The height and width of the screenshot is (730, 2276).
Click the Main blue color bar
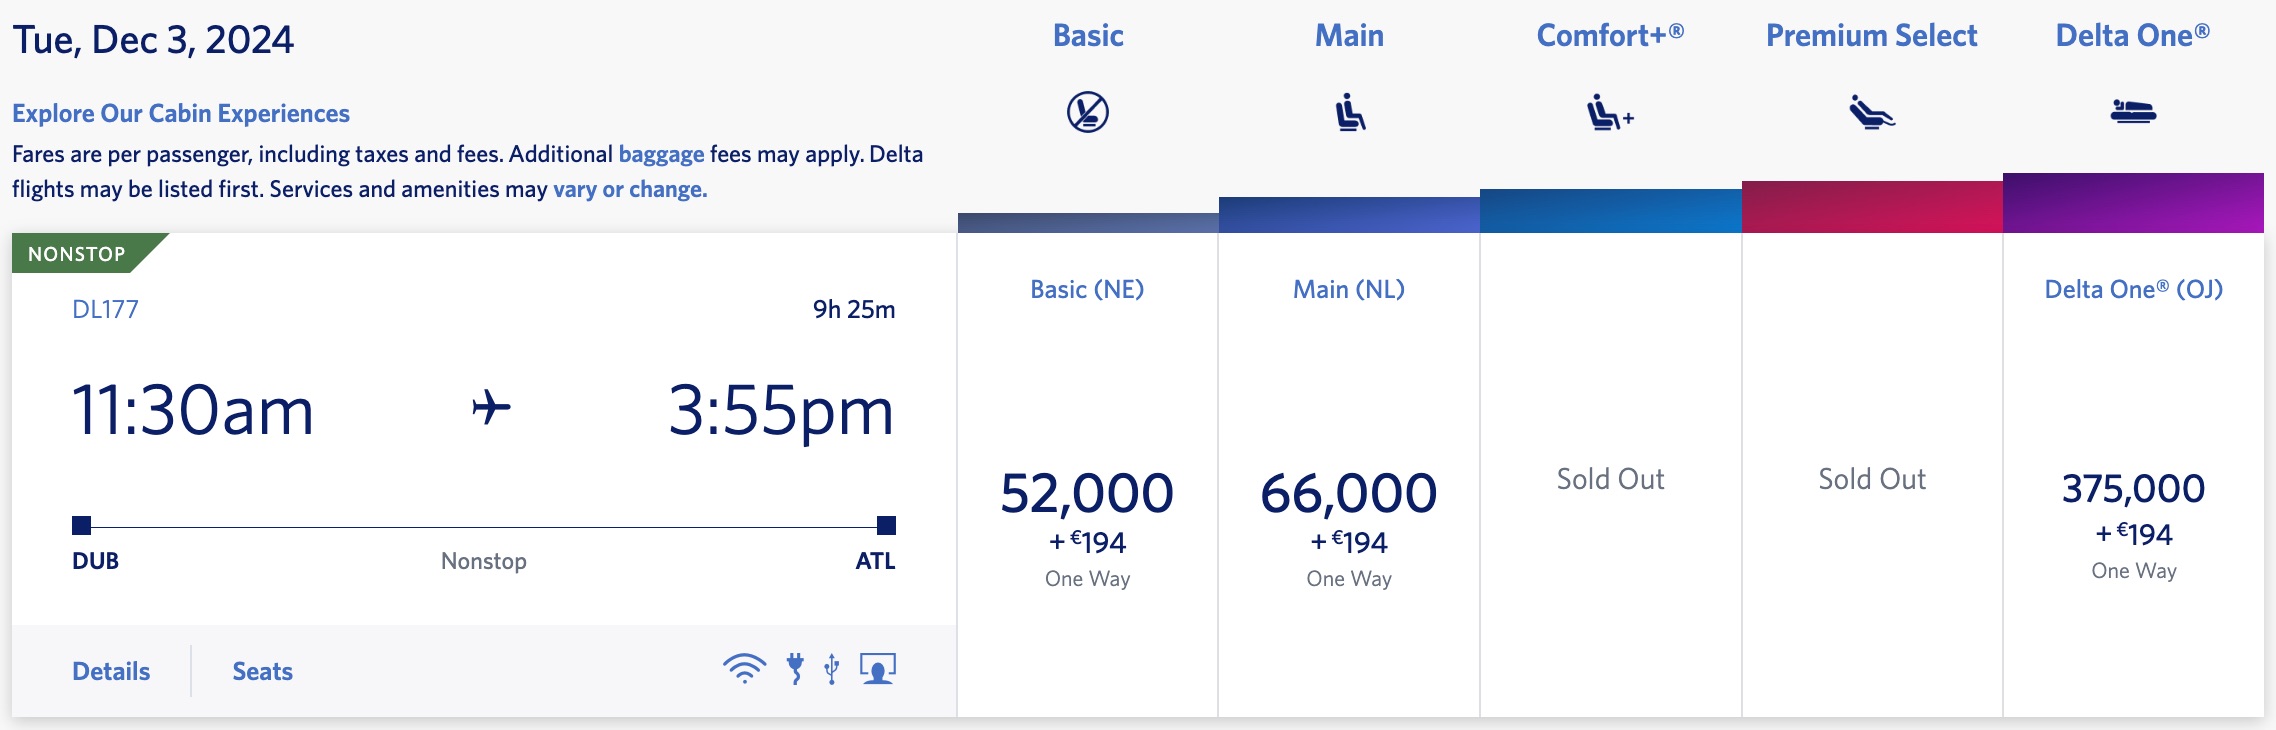(x=1349, y=215)
